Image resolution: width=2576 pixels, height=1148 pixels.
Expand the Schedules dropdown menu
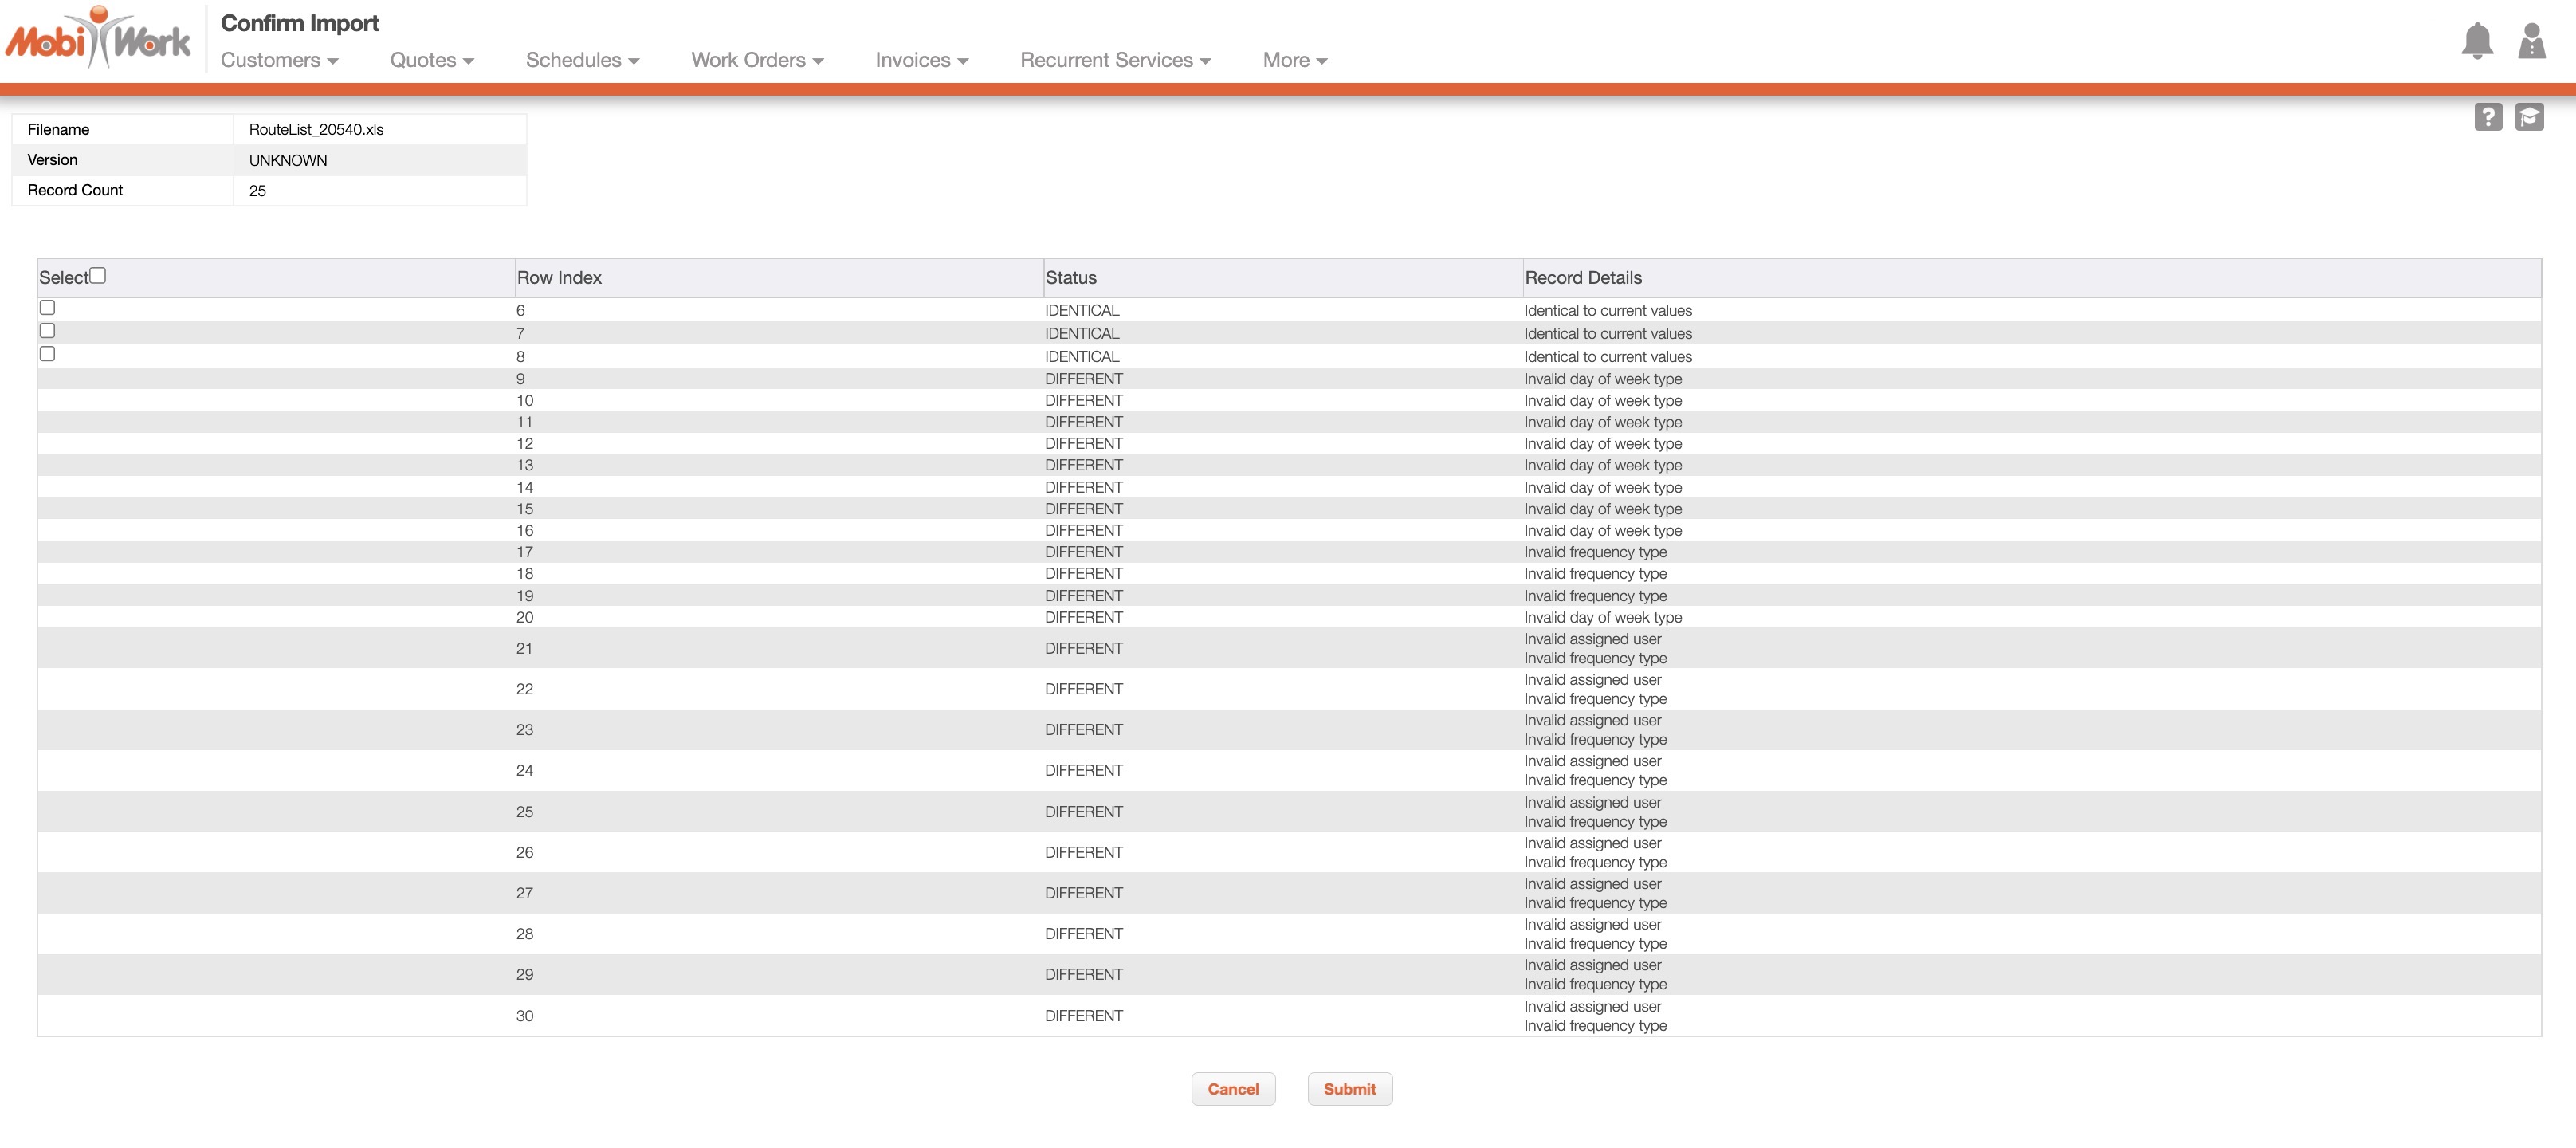pyautogui.click(x=582, y=60)
